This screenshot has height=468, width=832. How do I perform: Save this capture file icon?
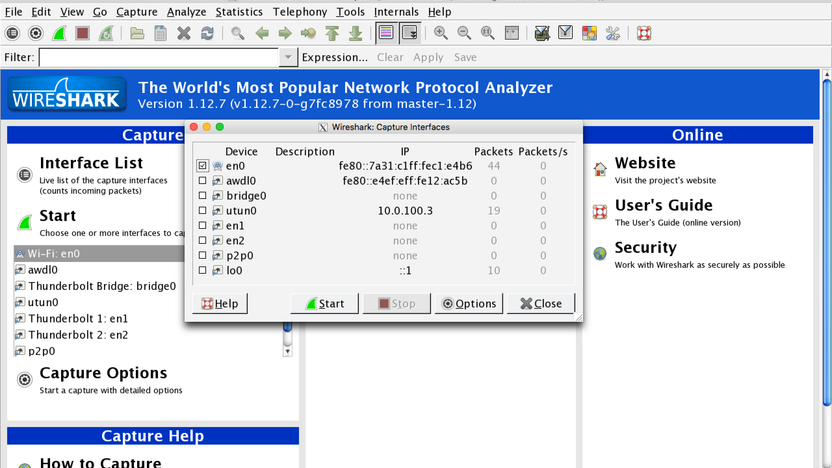tap(160, 33)
